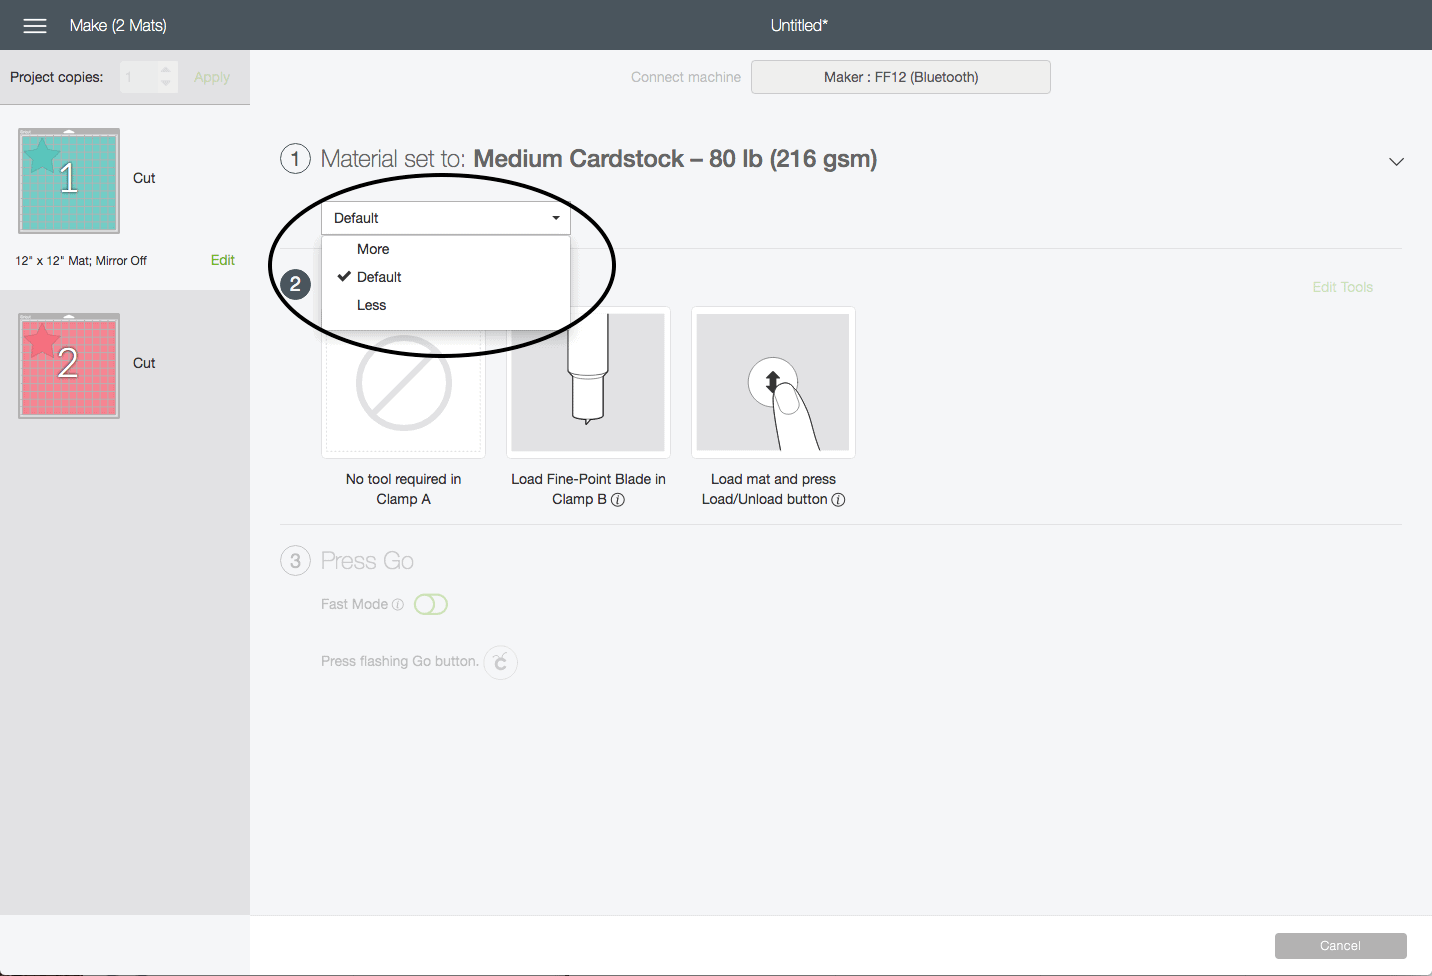This screenshot has width=1432, height=976.
Task: Click the Cancel button
Action: coord(1340,946)
